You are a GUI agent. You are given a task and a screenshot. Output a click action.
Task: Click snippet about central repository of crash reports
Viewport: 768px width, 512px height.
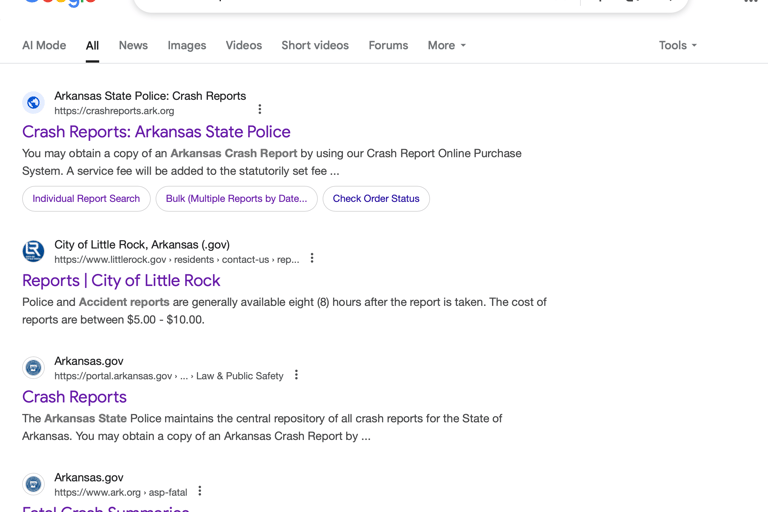pyautogui.click(x=262, y=427)
